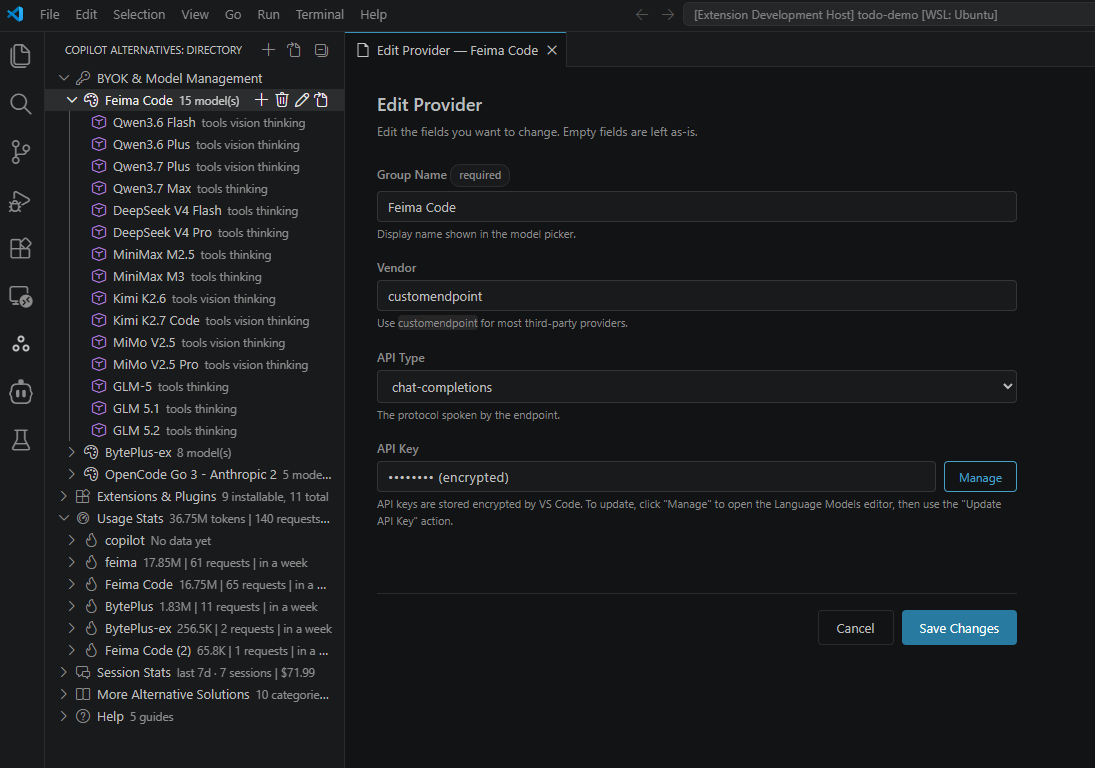Expand the Session Stats section
This screenshot has width=1095, height=768.
pos(64,672)
